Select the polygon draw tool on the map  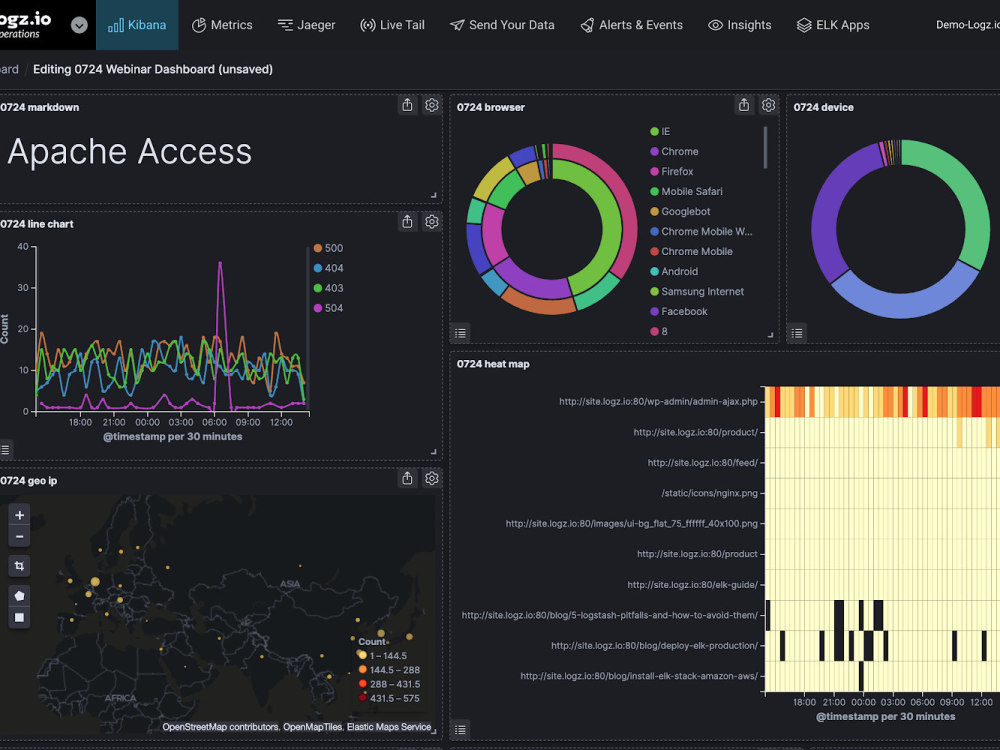19,595
